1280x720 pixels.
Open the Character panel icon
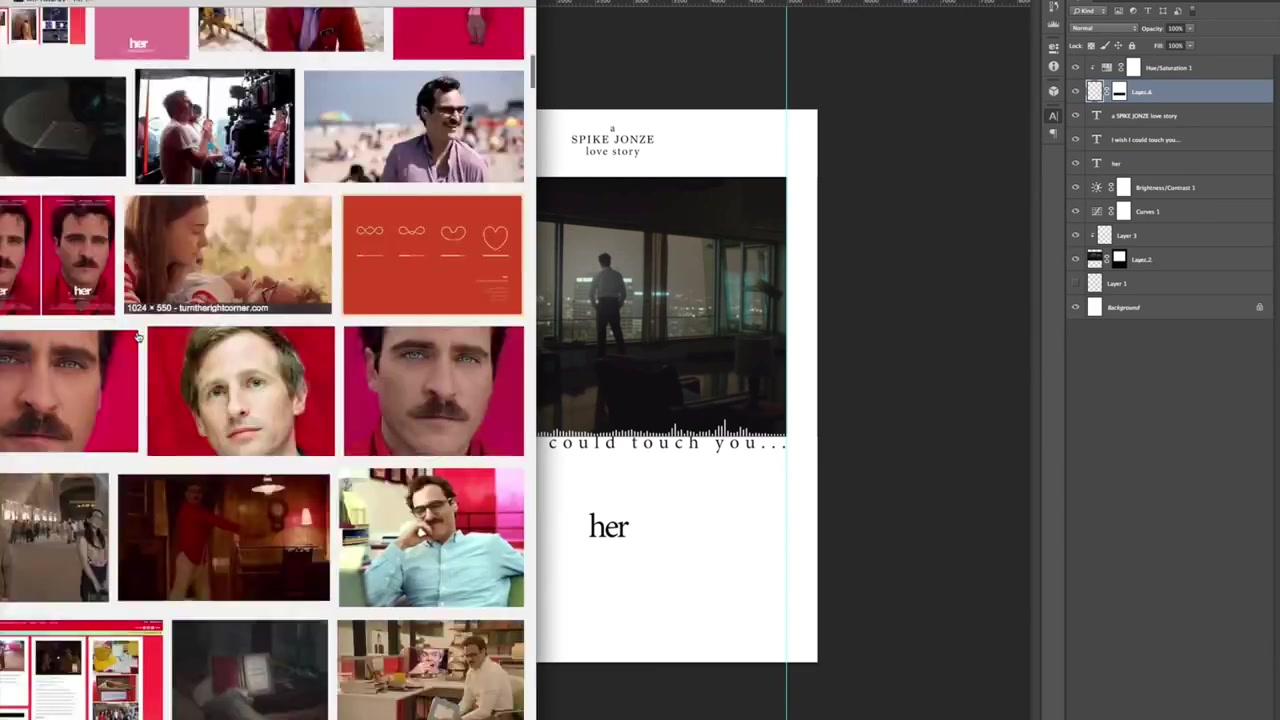pyautogui.click(x=1053, y=116)
